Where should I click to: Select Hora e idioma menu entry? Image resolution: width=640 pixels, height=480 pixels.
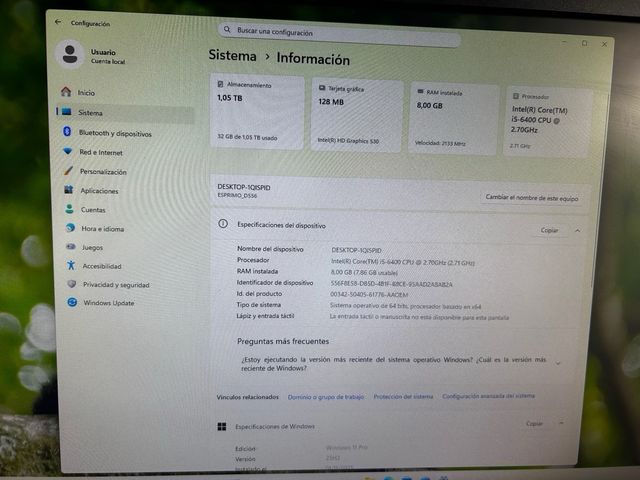point(102,229)
